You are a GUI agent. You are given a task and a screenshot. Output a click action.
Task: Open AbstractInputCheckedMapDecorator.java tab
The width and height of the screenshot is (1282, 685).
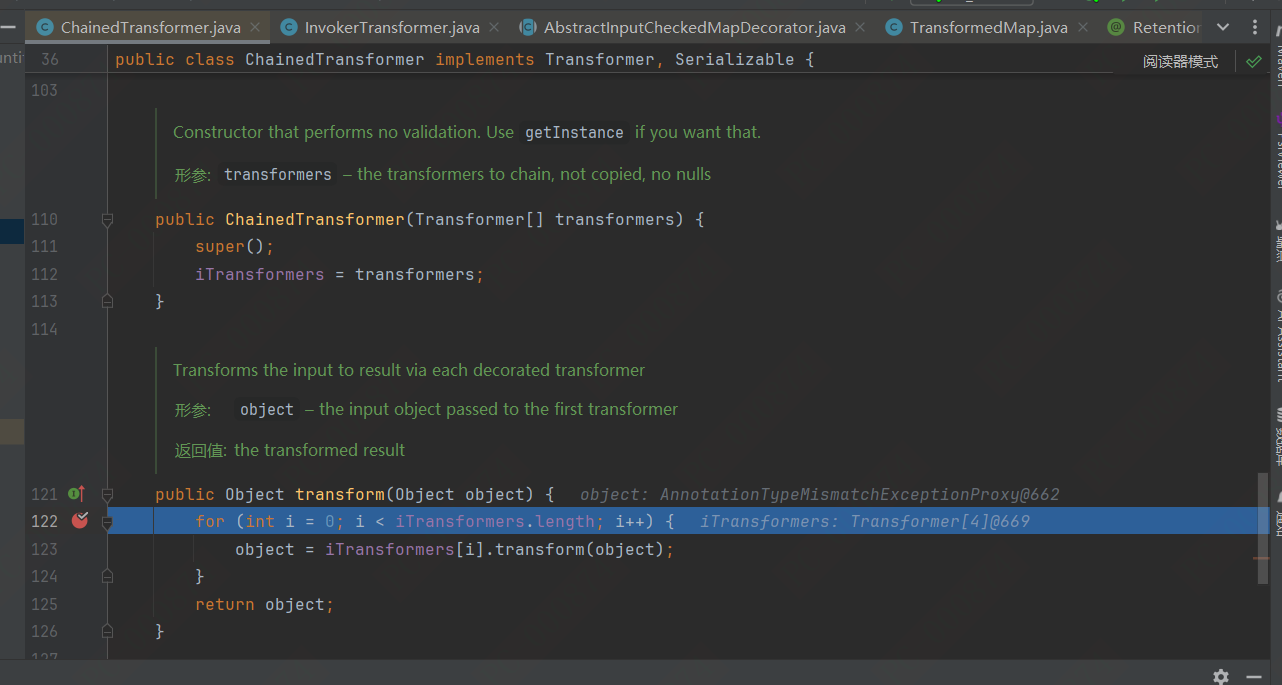coord(694,27)
